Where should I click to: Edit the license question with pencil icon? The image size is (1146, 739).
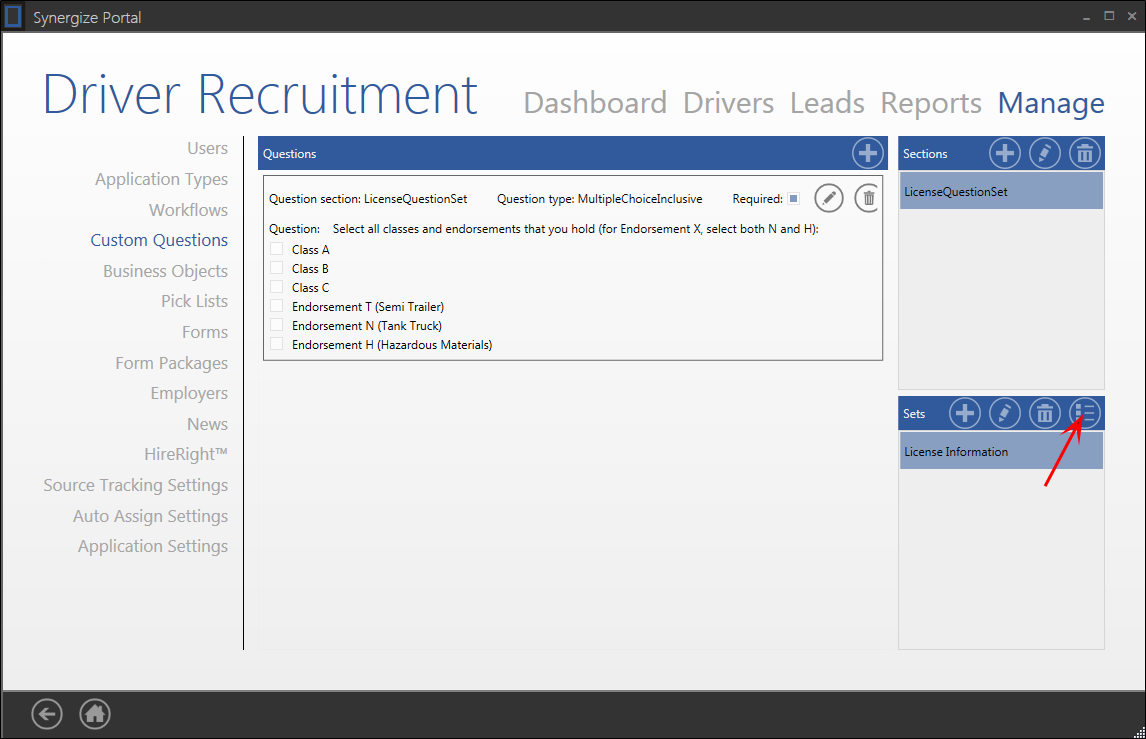[828, 198]
